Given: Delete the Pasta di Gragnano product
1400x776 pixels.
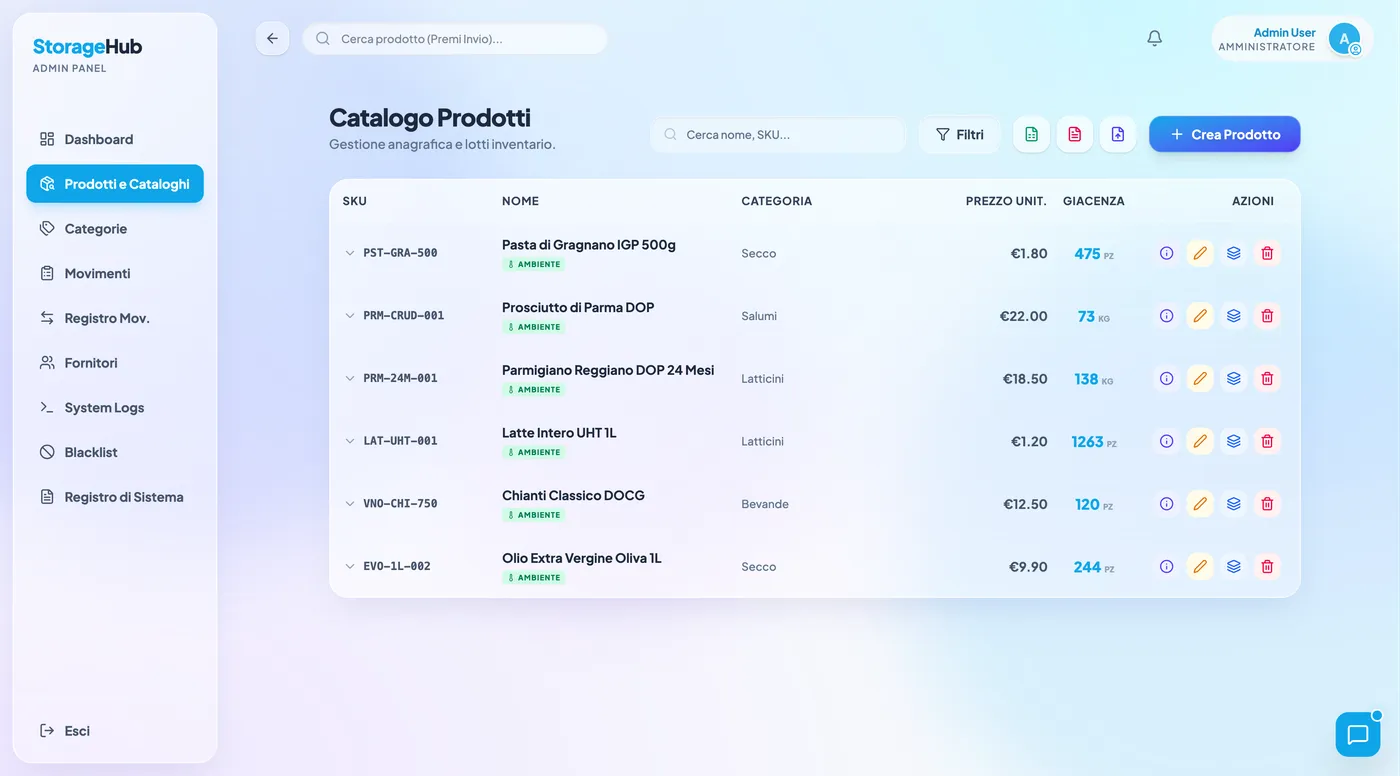Looking at the screenshot, I should 1267,253.
